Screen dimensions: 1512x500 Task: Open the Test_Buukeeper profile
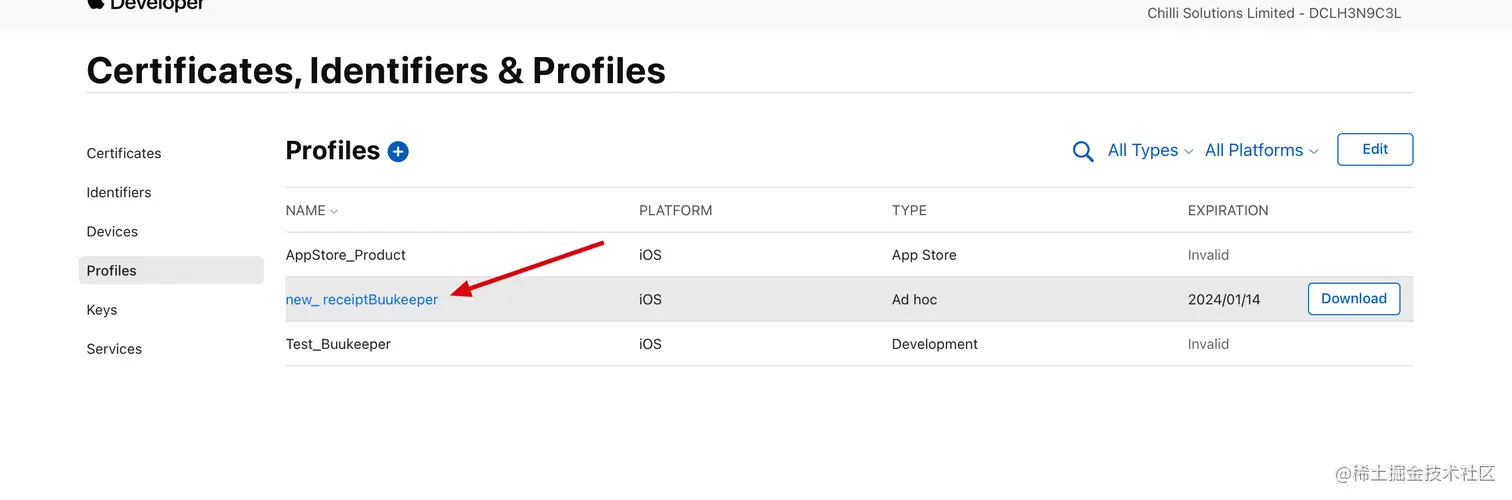(x=338, y=344)
